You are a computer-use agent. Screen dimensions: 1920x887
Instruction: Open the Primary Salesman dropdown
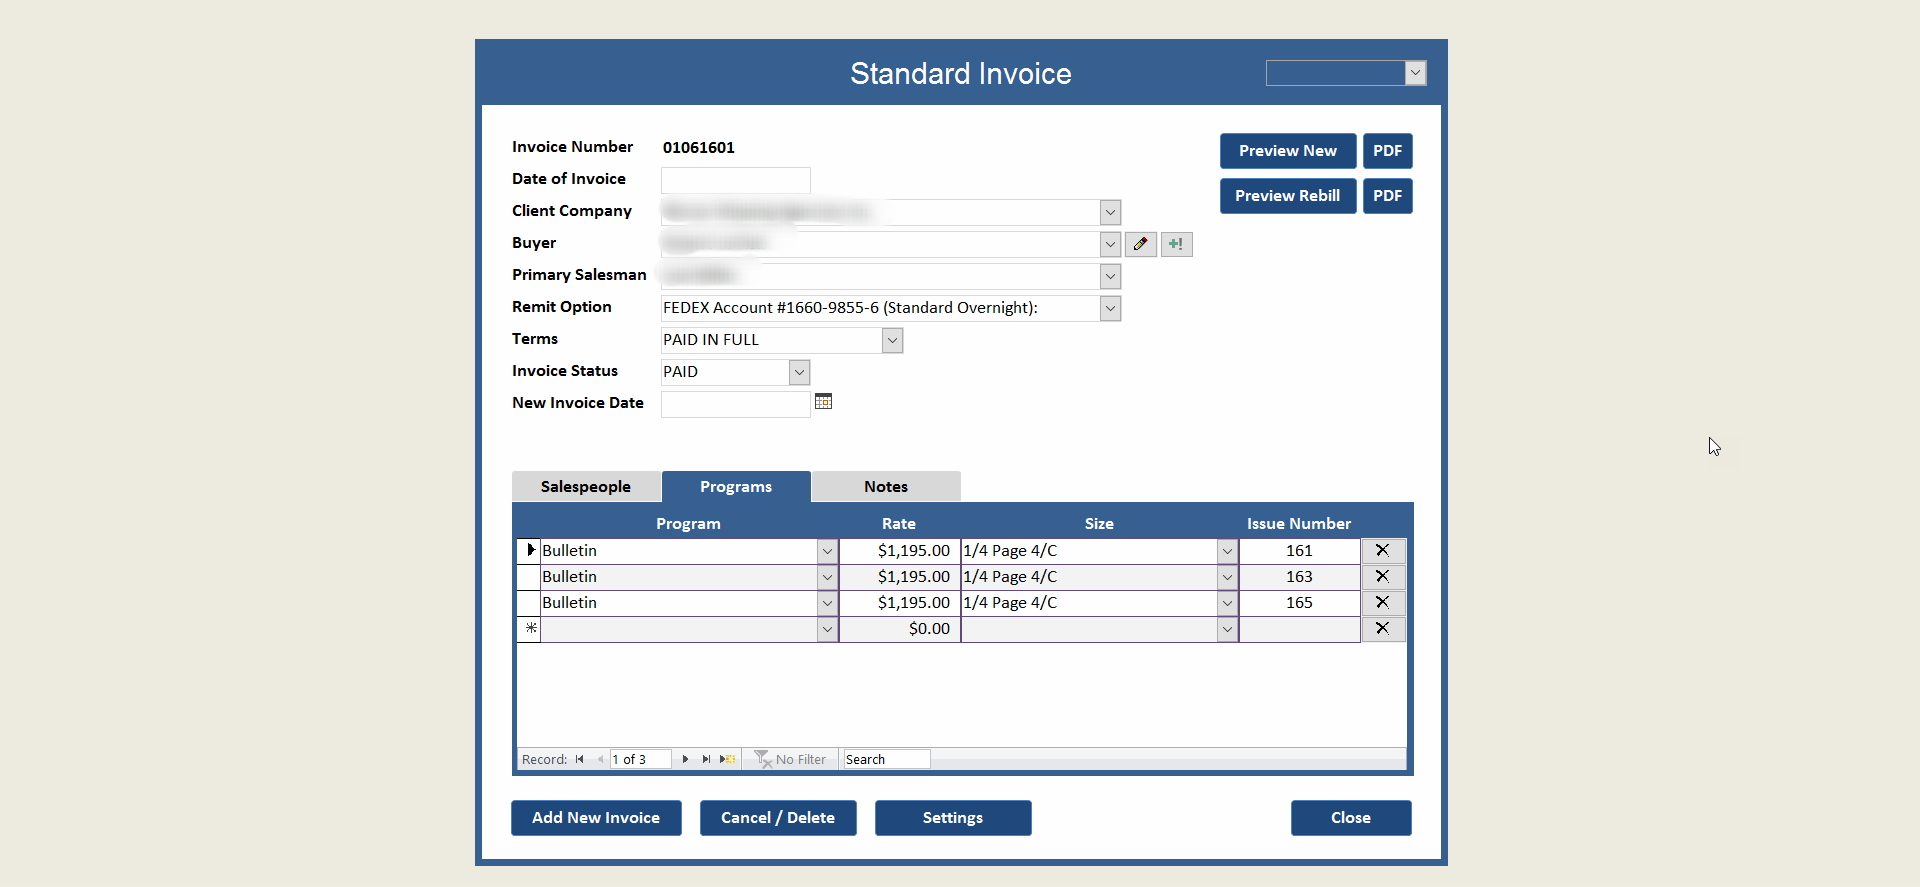pyautogui.click(x=1110, y=276)
